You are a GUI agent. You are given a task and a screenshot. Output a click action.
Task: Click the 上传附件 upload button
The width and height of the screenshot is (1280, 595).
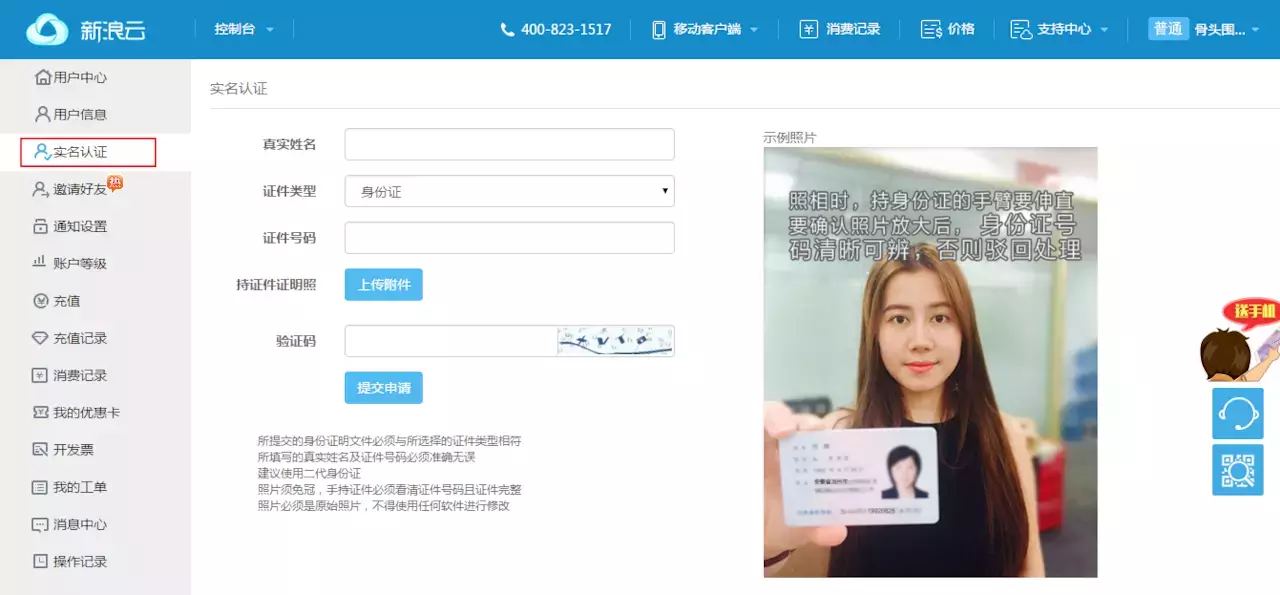coord(384,284)
